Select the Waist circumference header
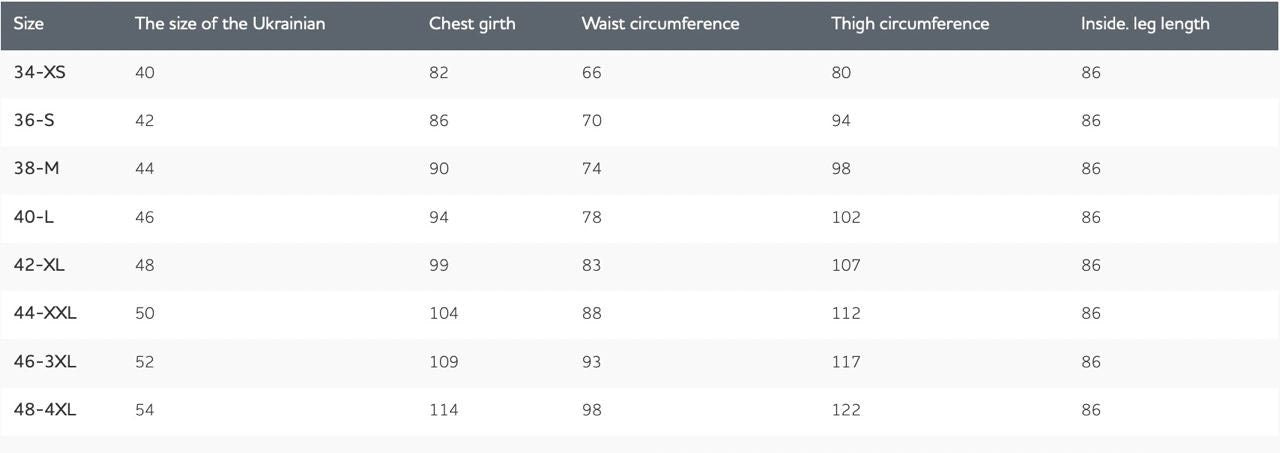The width and height of the screenshot is (1280, 453). click(x=660, y=24)
